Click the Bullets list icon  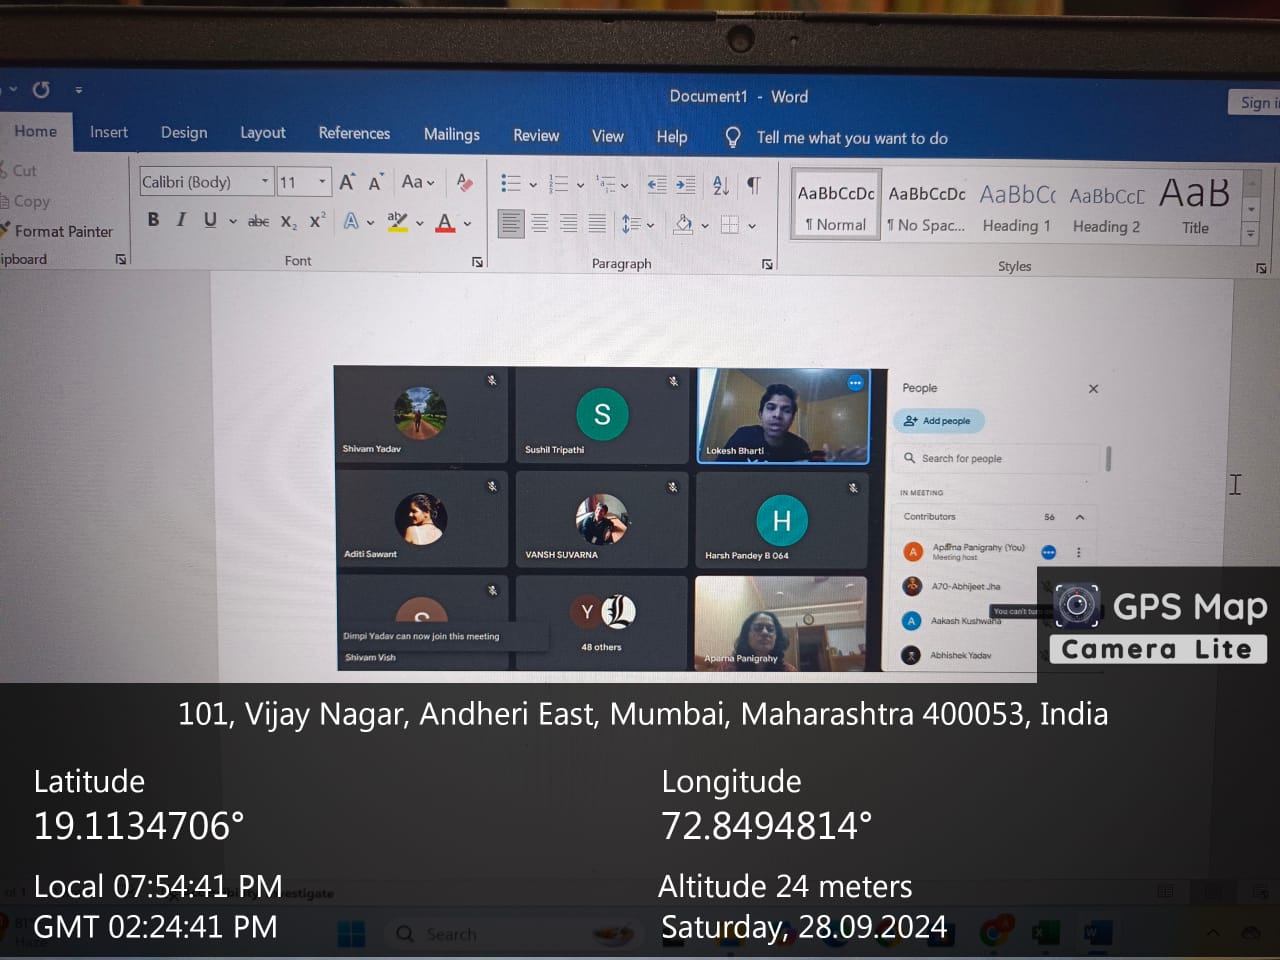[x=511, y=184]
